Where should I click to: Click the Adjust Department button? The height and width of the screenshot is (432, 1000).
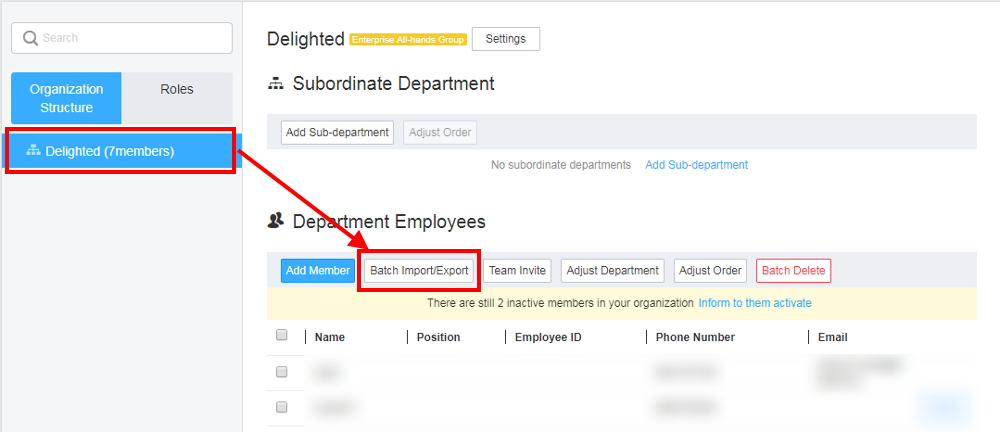[612, 271]
